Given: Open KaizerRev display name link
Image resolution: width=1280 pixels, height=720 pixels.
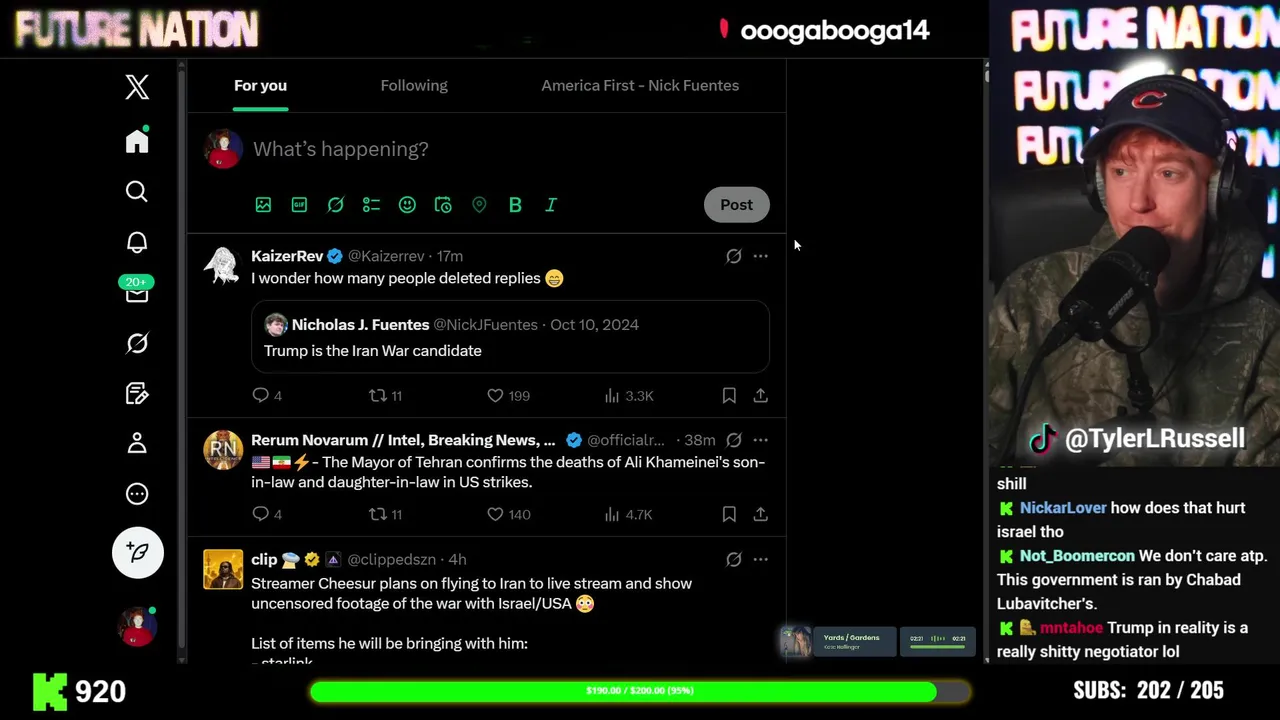Looking at the screenshot, I should click(x=287, y=256).
